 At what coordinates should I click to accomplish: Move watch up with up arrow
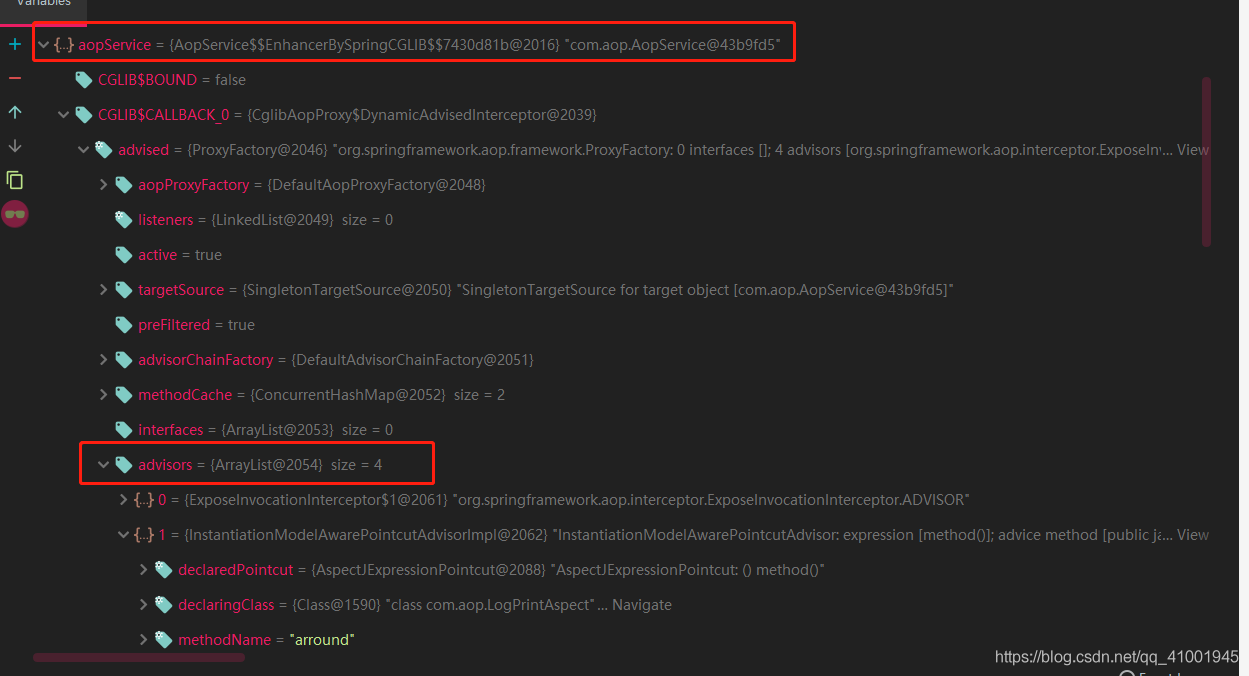15,112
